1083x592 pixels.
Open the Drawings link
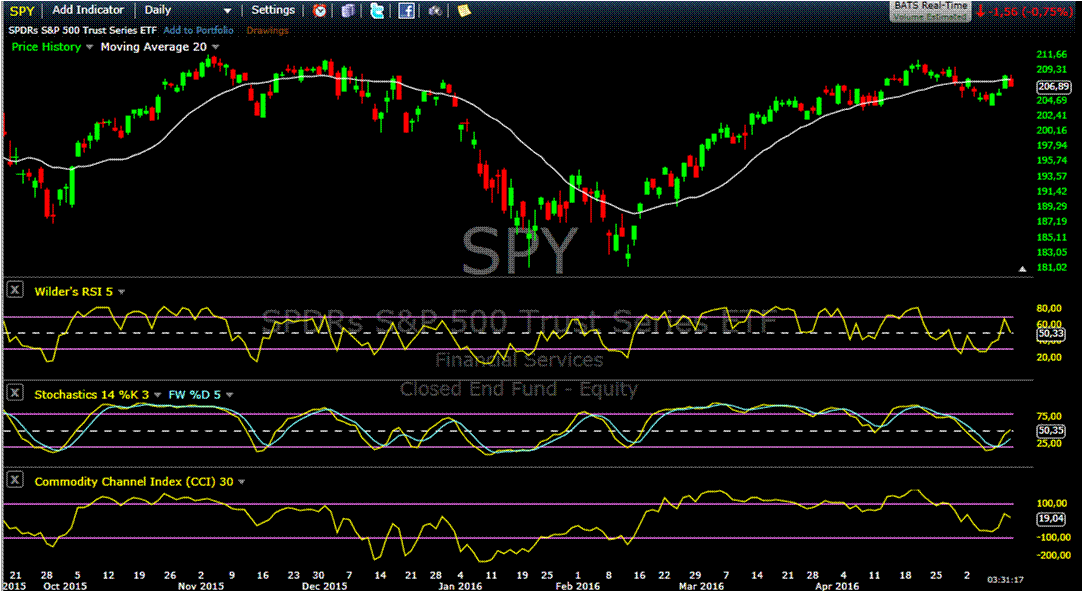coord(267,30)
